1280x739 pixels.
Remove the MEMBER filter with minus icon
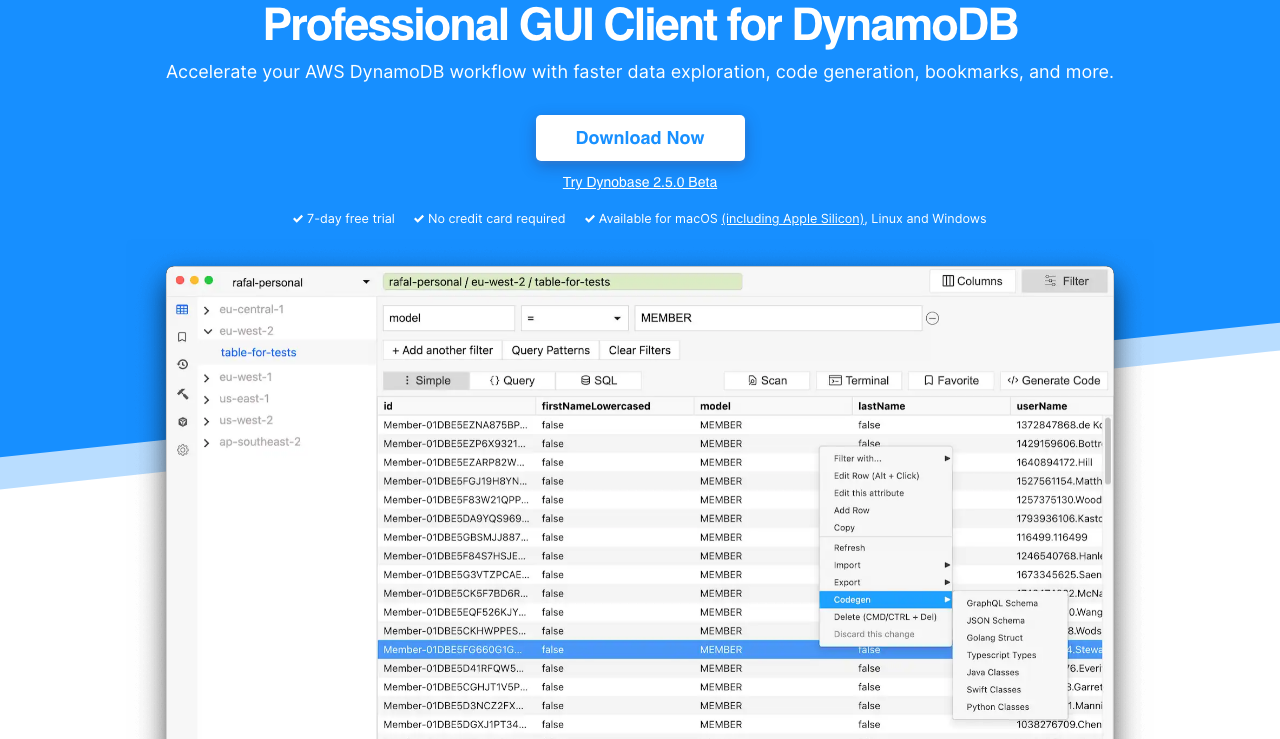(932, 318)
